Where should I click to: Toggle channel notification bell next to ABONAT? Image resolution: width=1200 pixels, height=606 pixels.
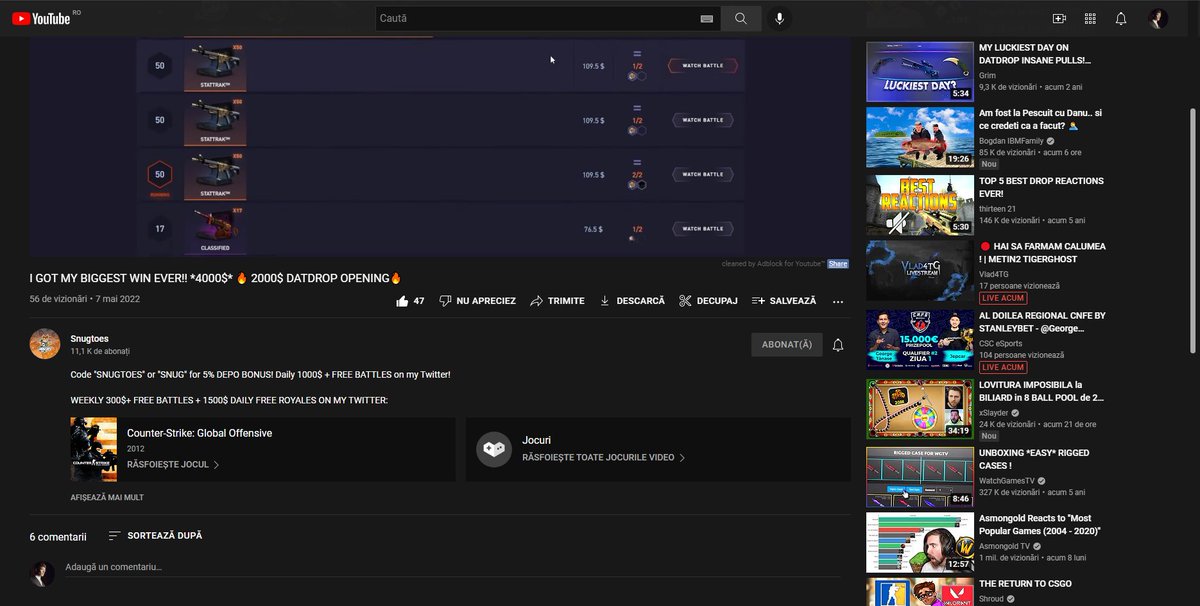pyautogui.click(x=838, y=344)
